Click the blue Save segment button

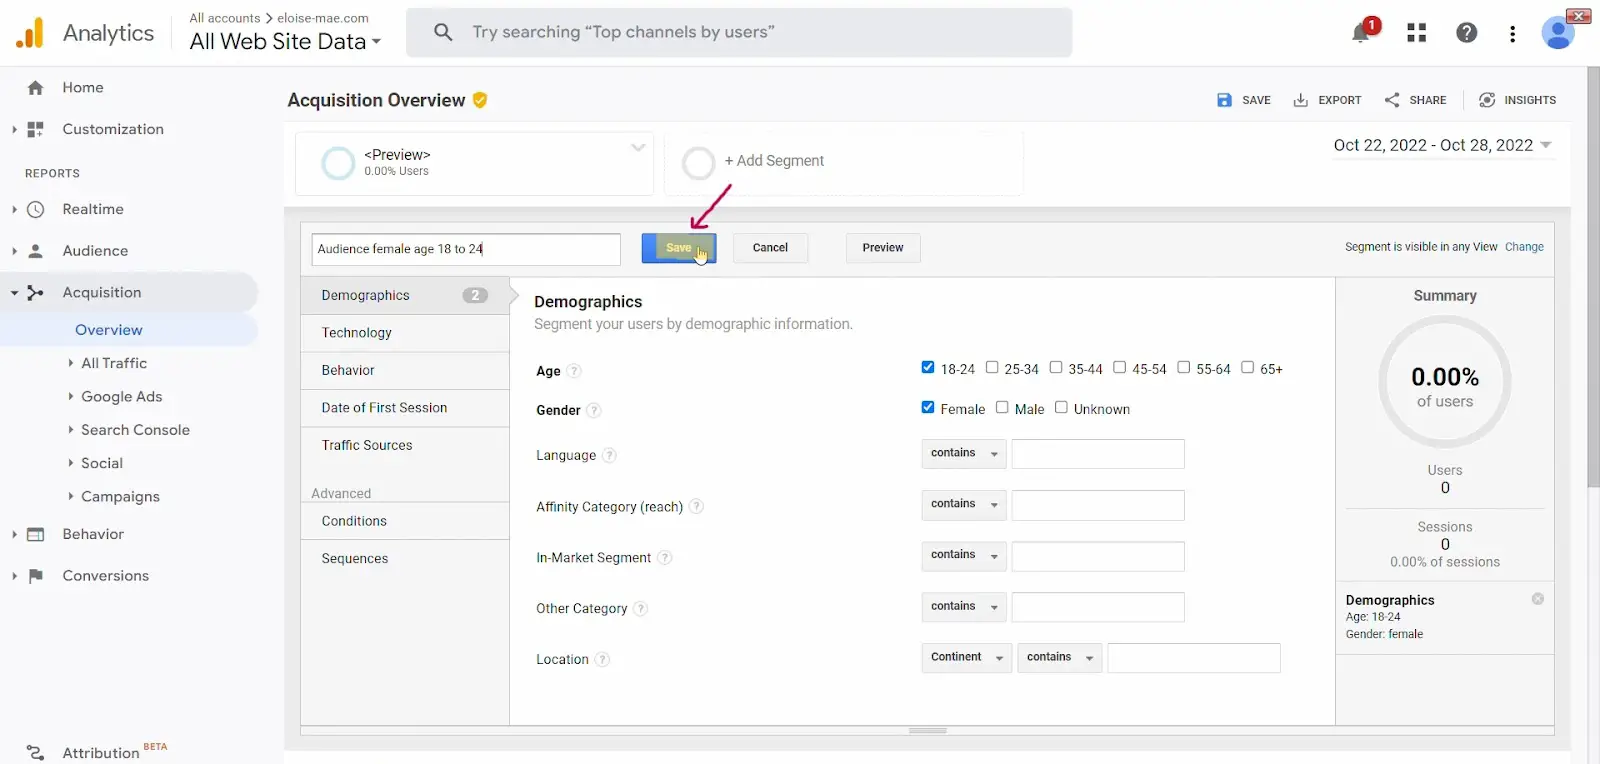(x=678, y=248)
